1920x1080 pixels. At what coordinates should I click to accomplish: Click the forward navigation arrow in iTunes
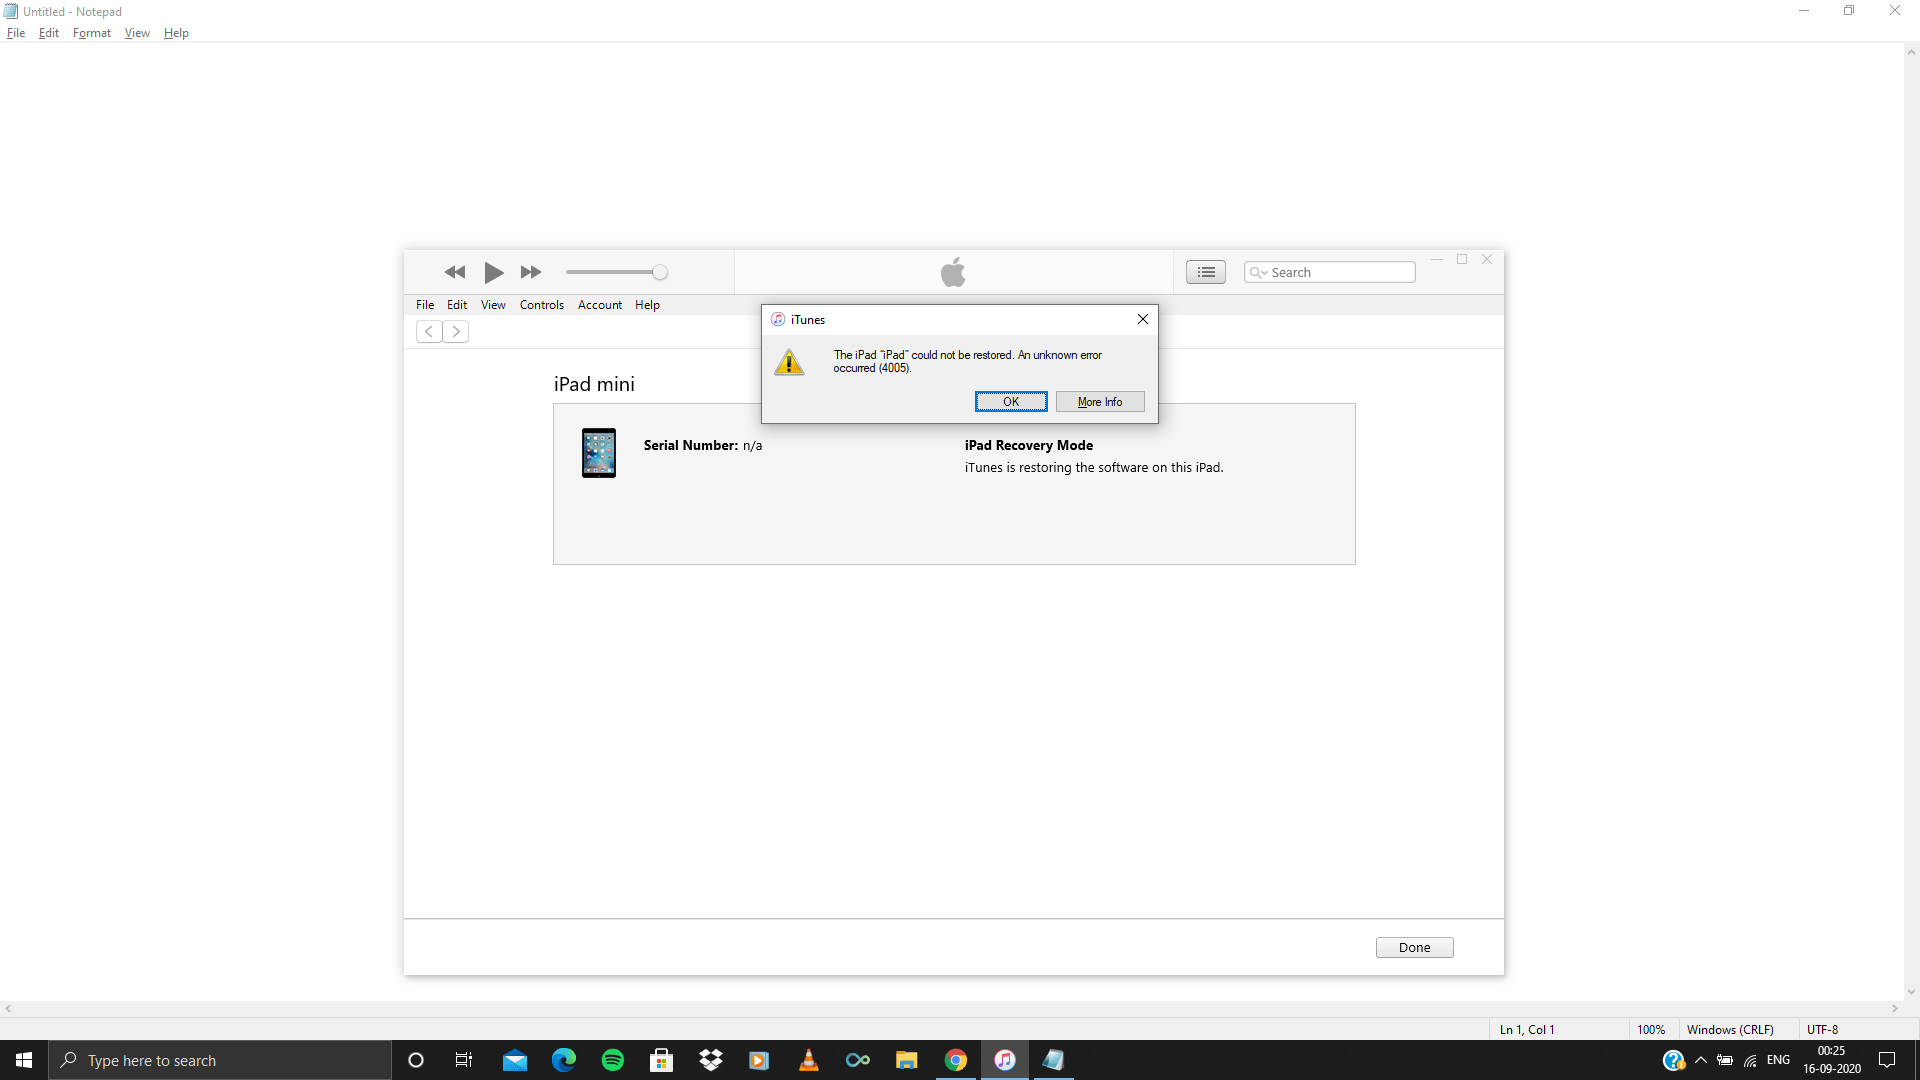pyautogui.click(x=456, y=331)
